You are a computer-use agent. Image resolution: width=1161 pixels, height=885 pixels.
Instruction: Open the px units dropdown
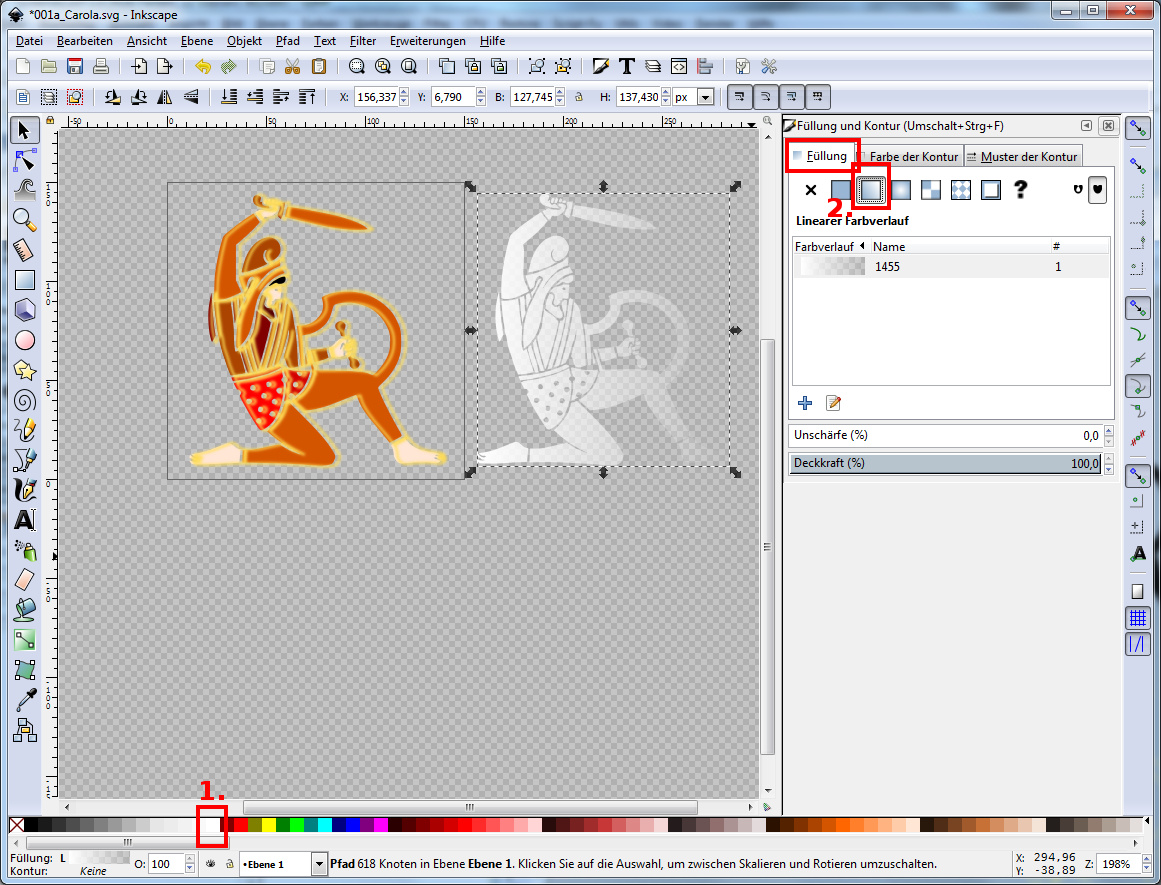tap(706, 98)
